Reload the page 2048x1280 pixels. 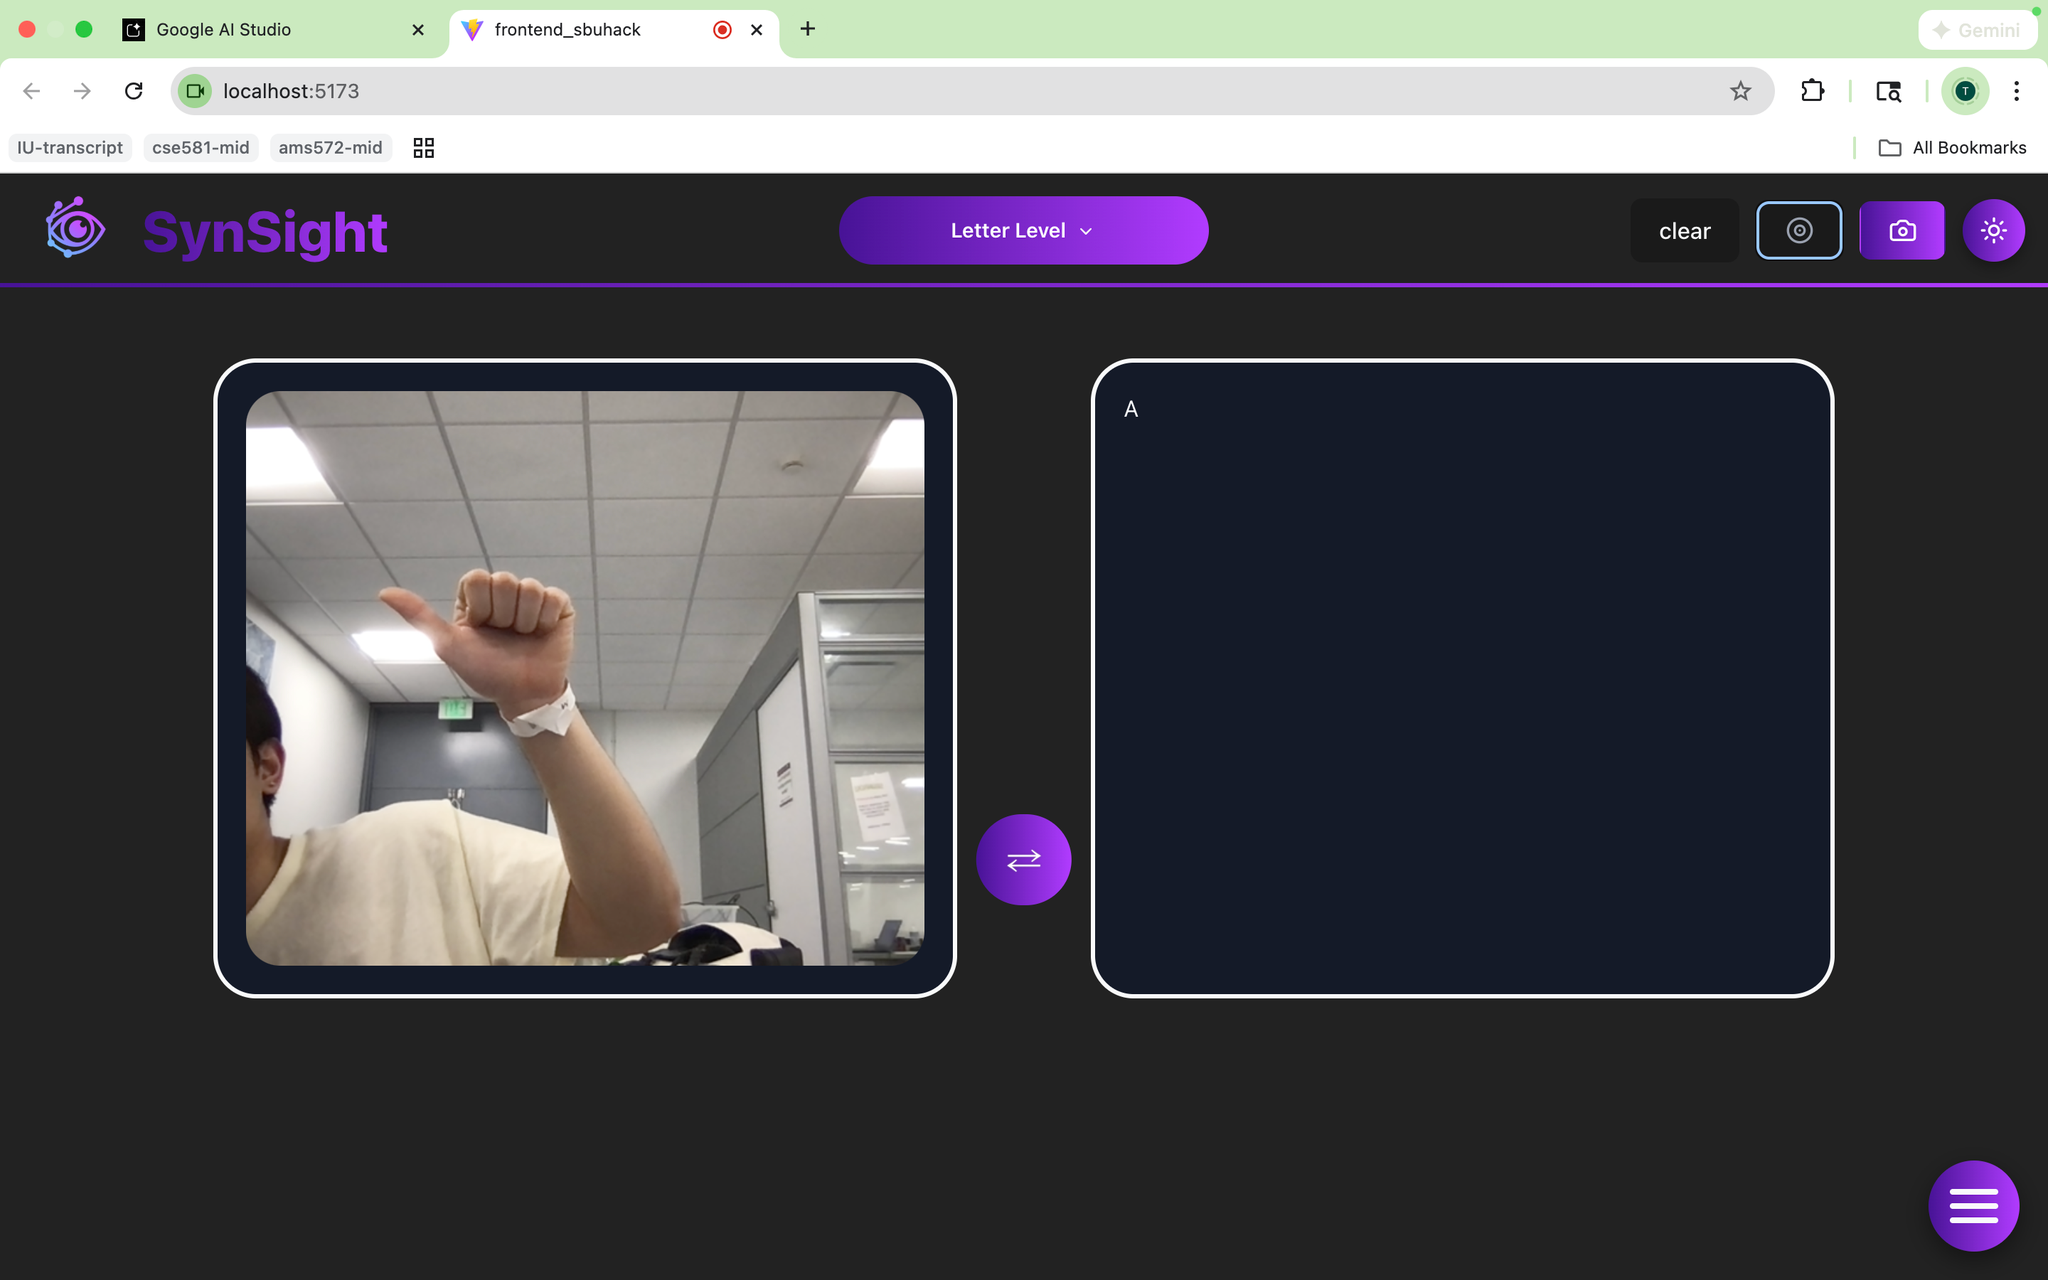(x=133, y=91)
